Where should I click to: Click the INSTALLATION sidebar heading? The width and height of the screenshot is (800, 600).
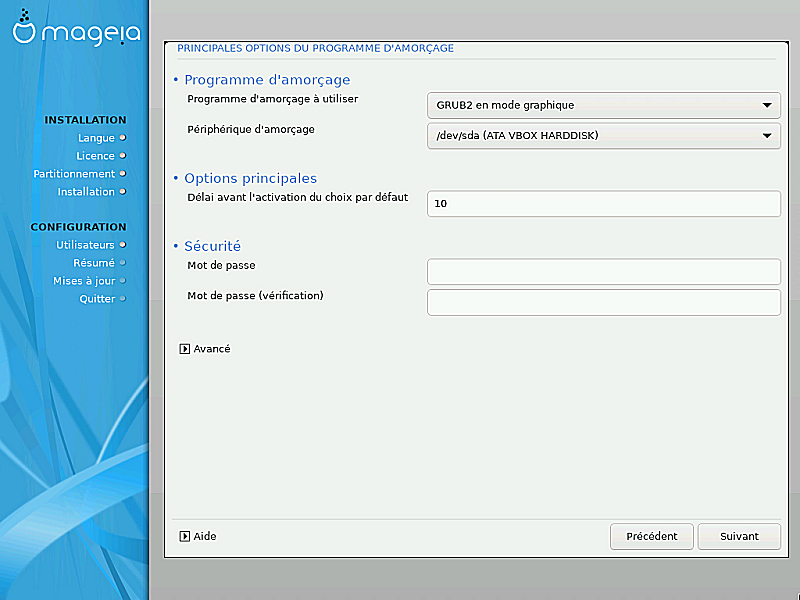[x=85, y=120]
